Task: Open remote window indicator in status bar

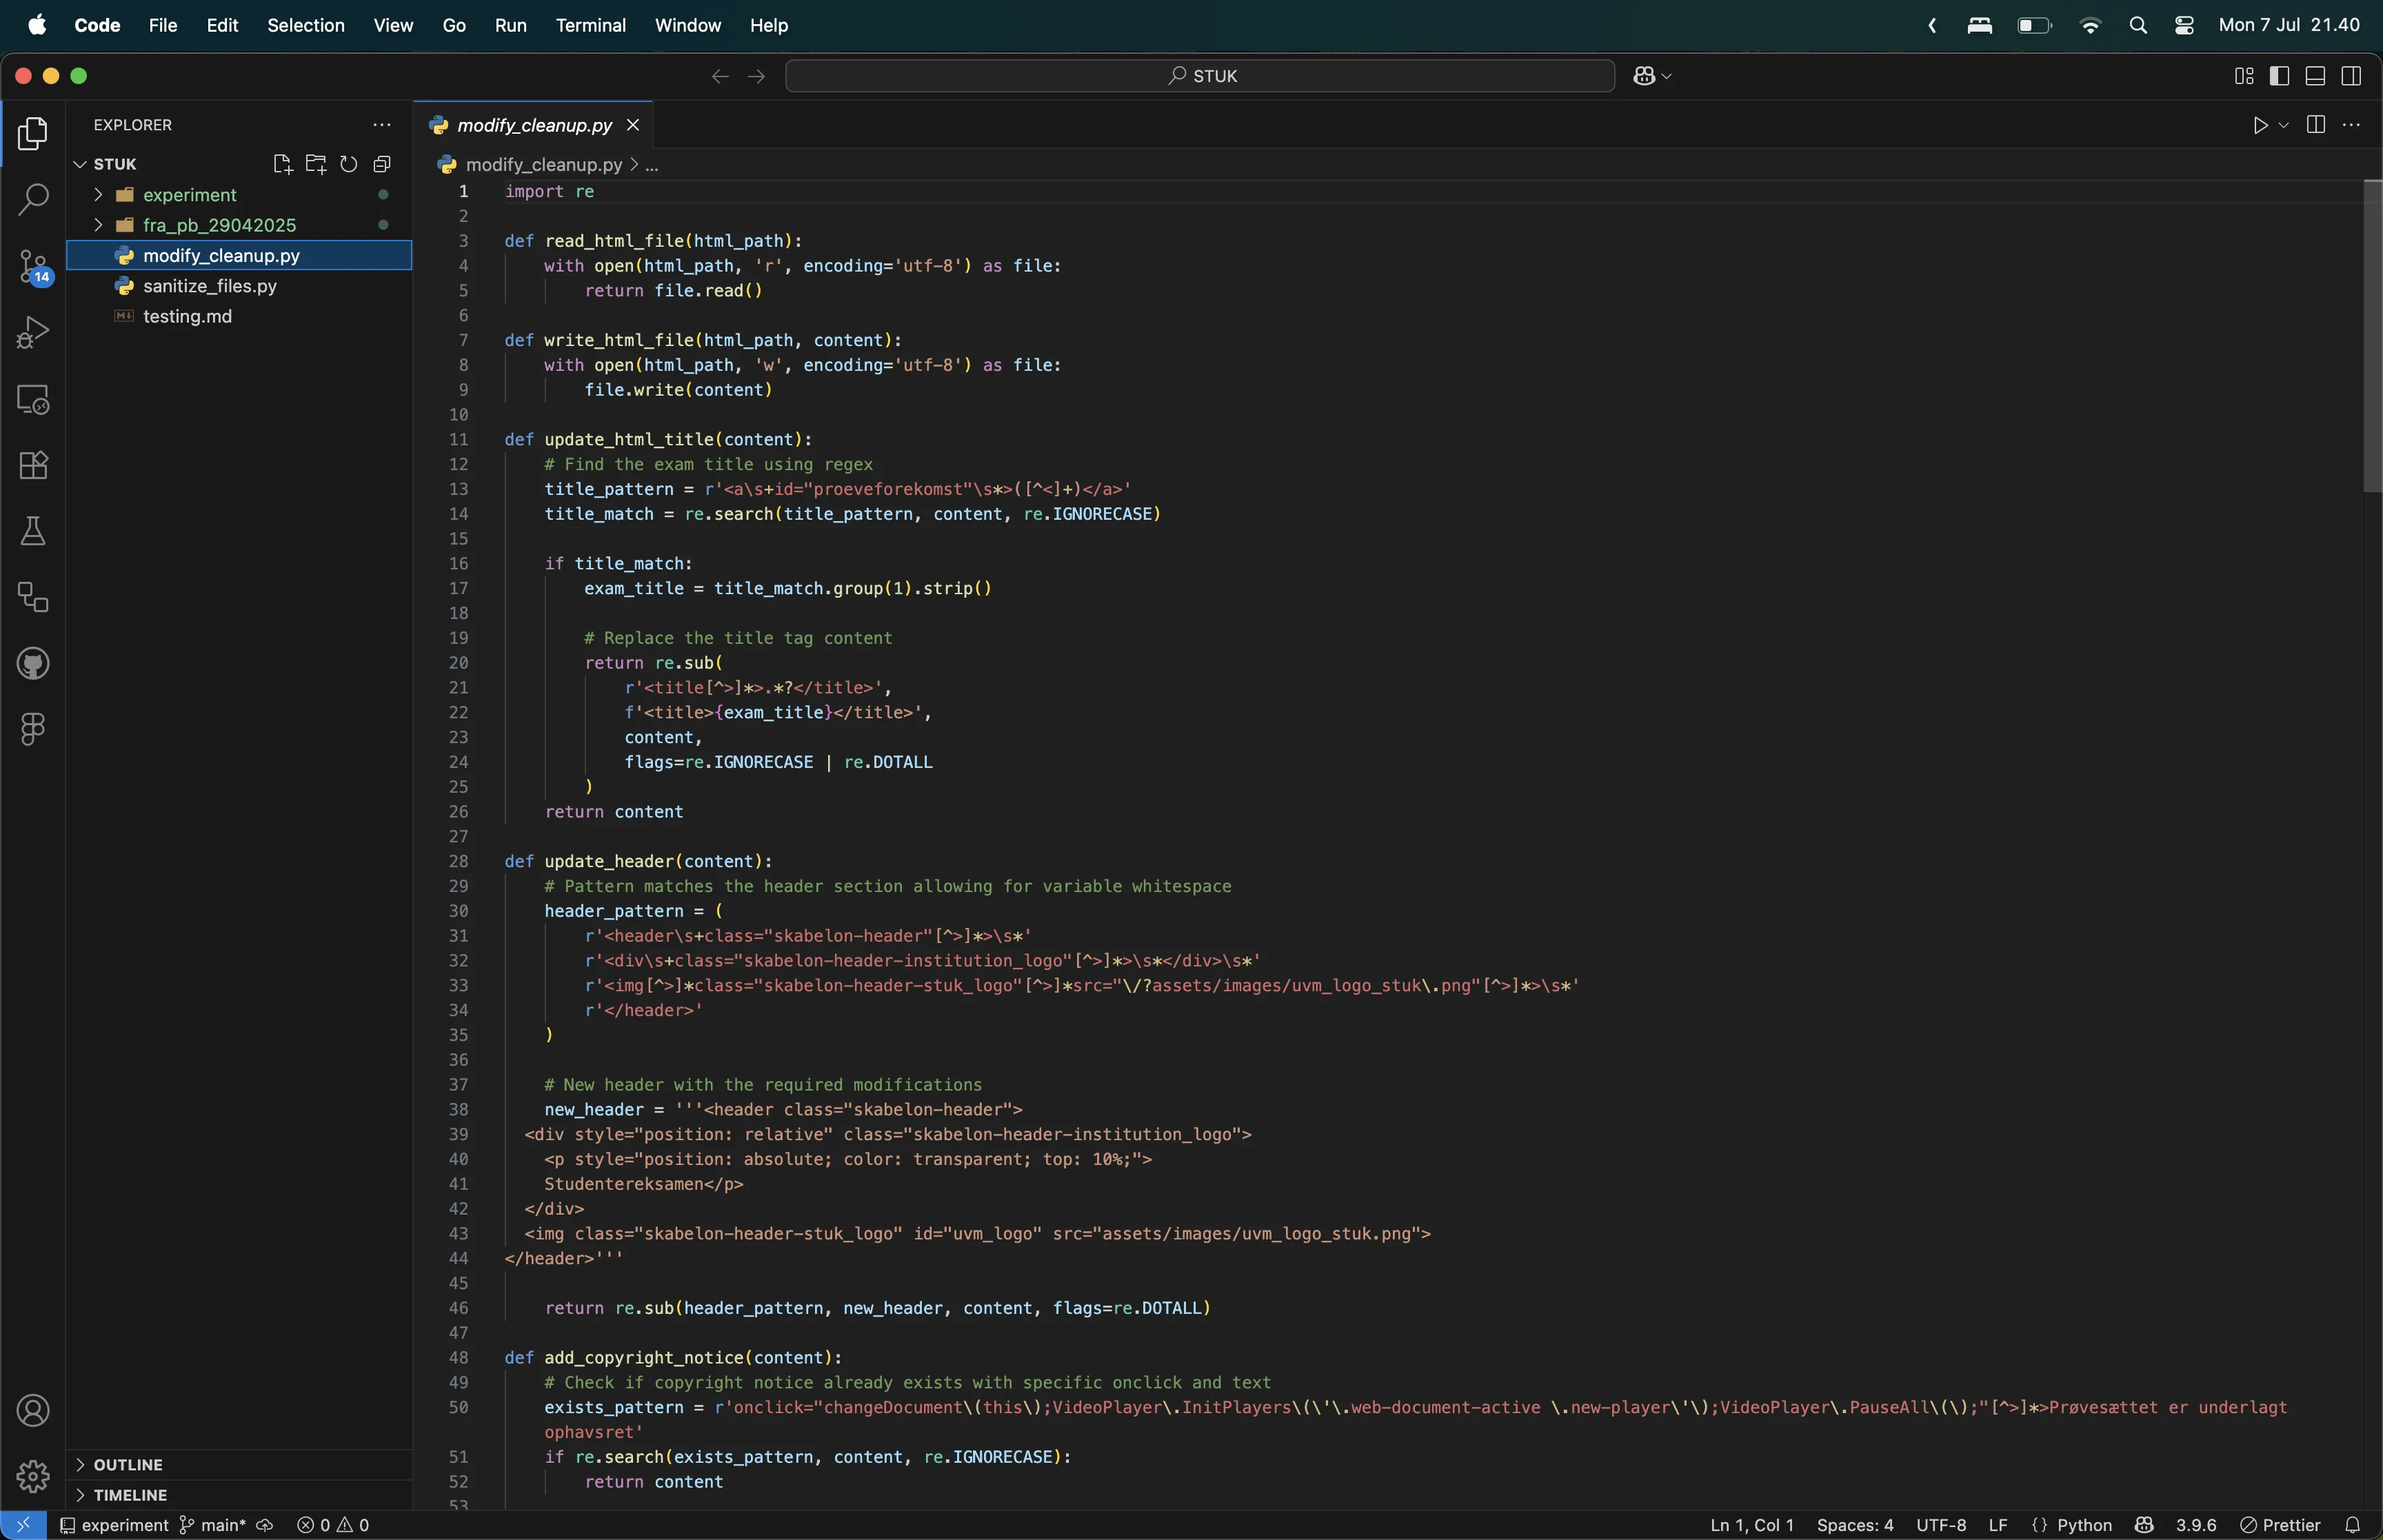Action: pyautogui.click(x=23, y=1525)
